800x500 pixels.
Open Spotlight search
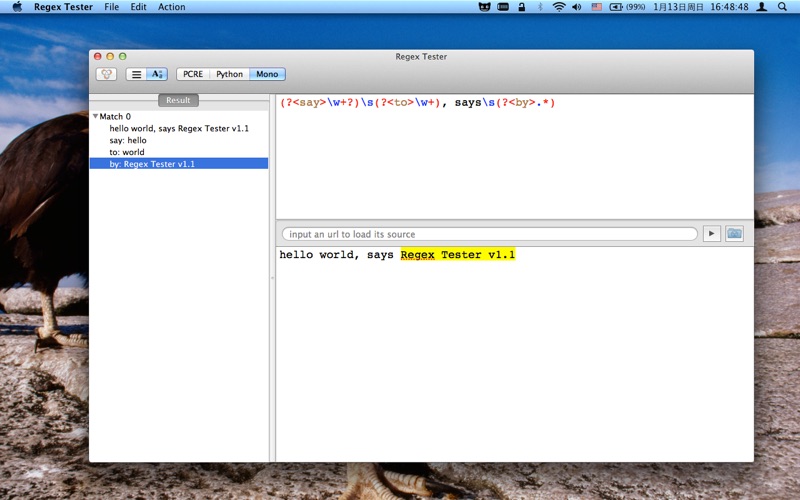pos(782,7)
